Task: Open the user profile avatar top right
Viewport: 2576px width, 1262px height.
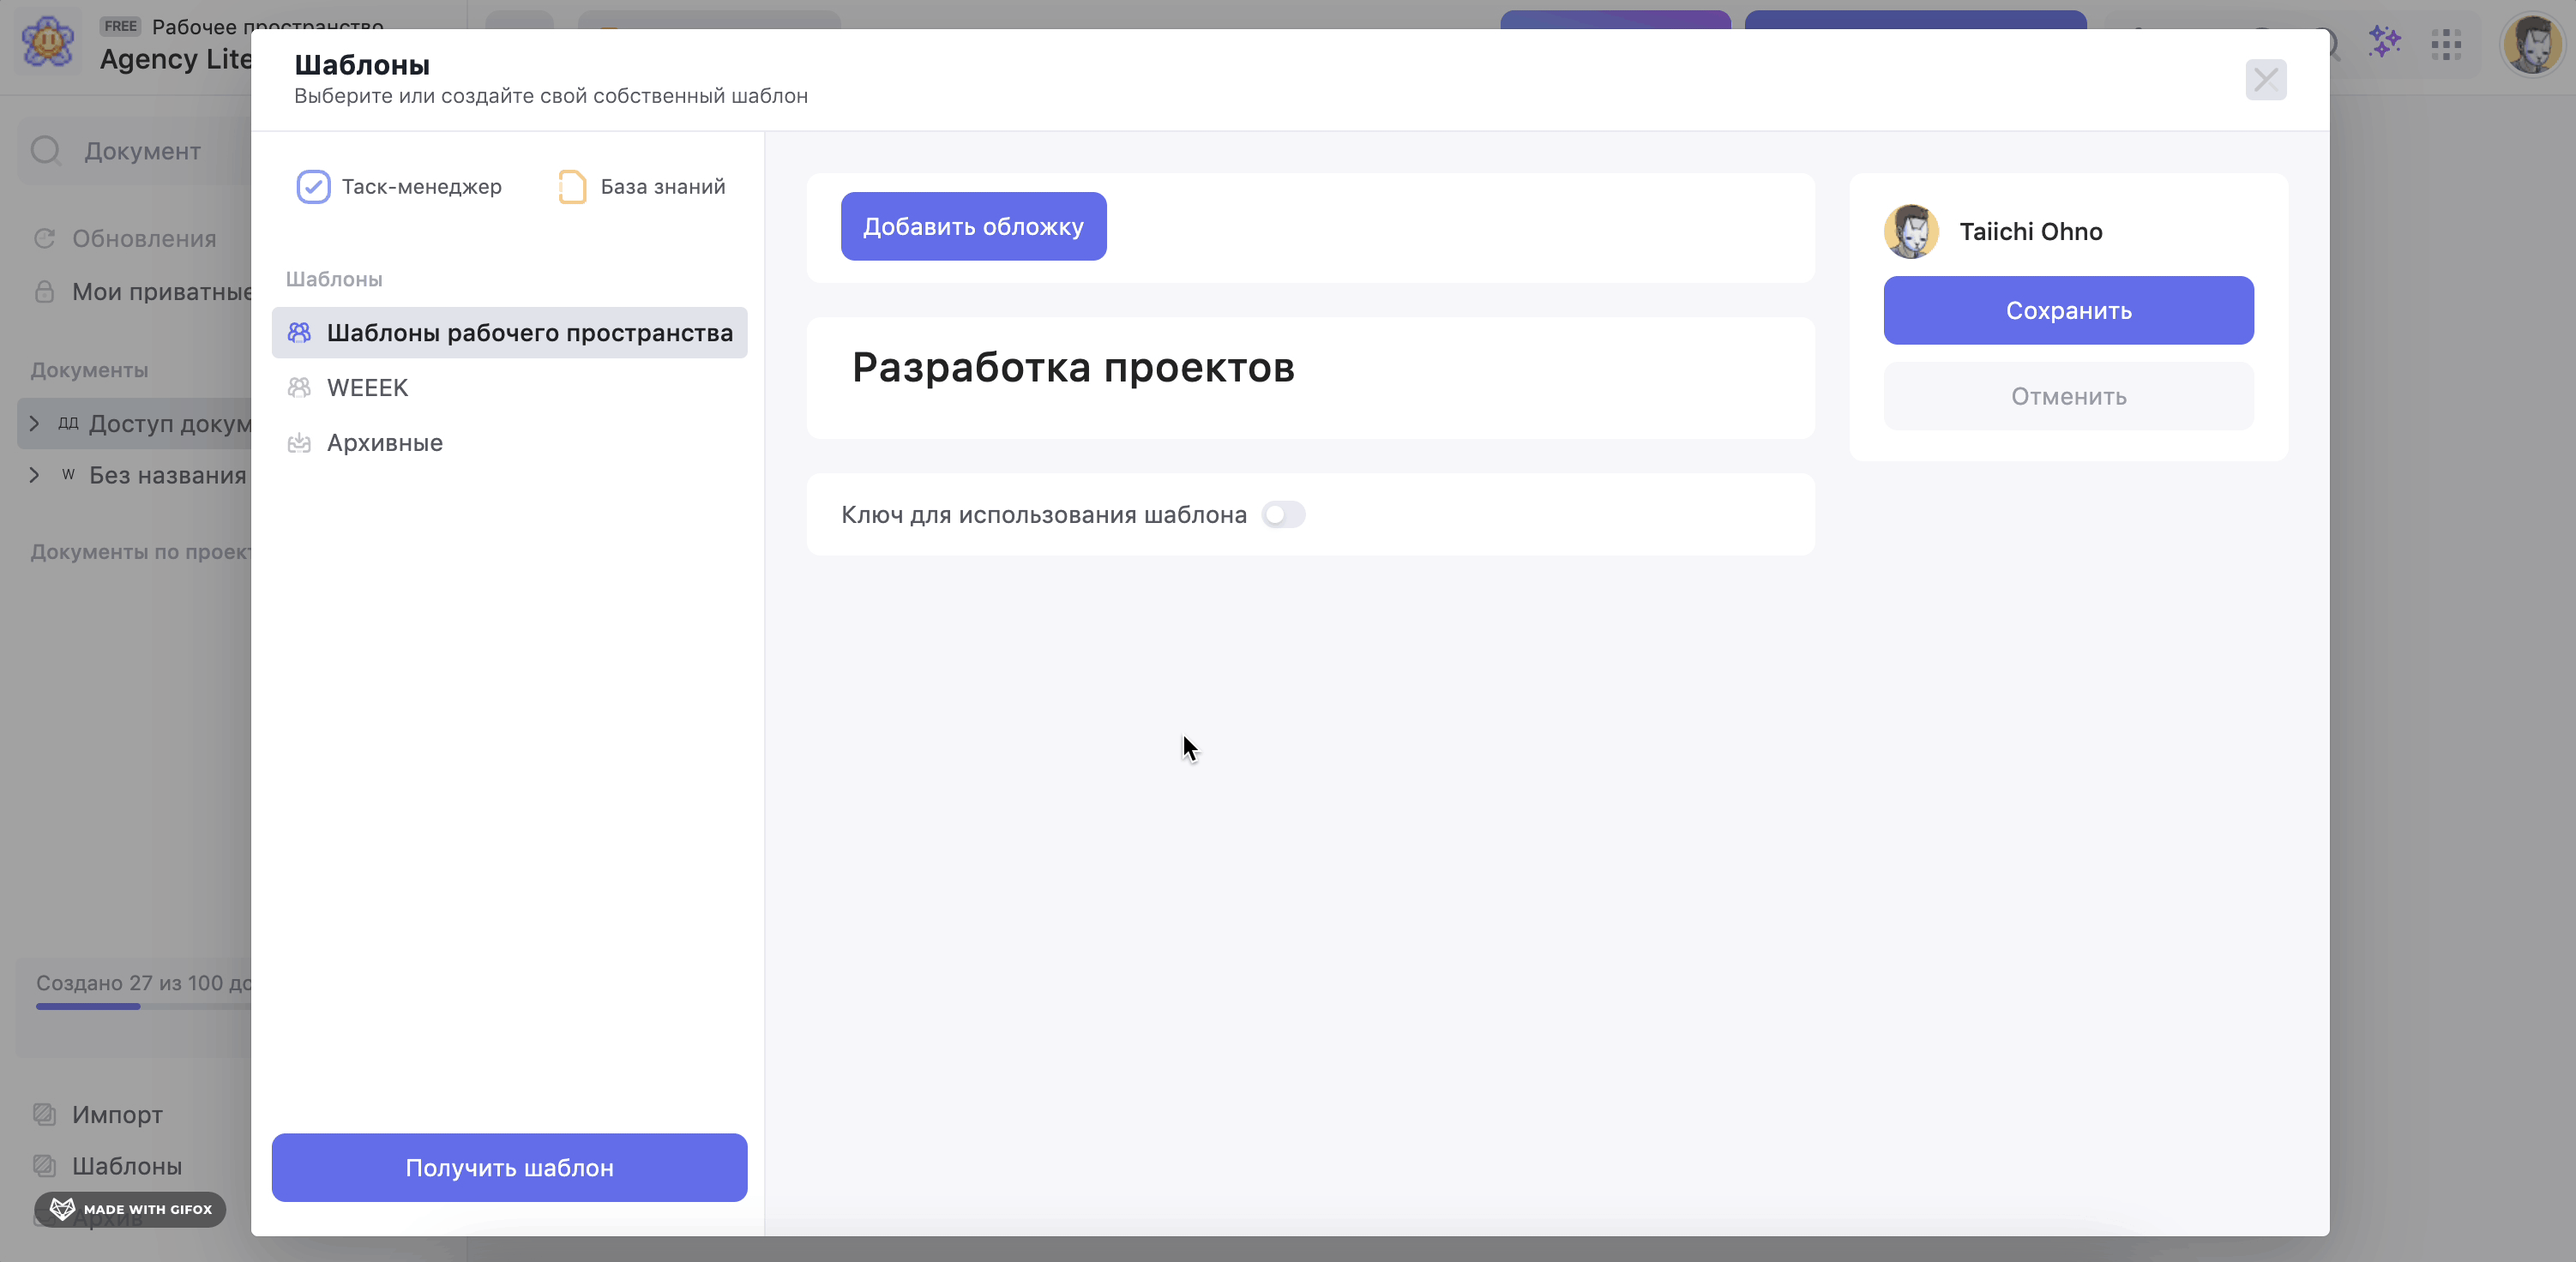Action: [x=2531, y=44]
